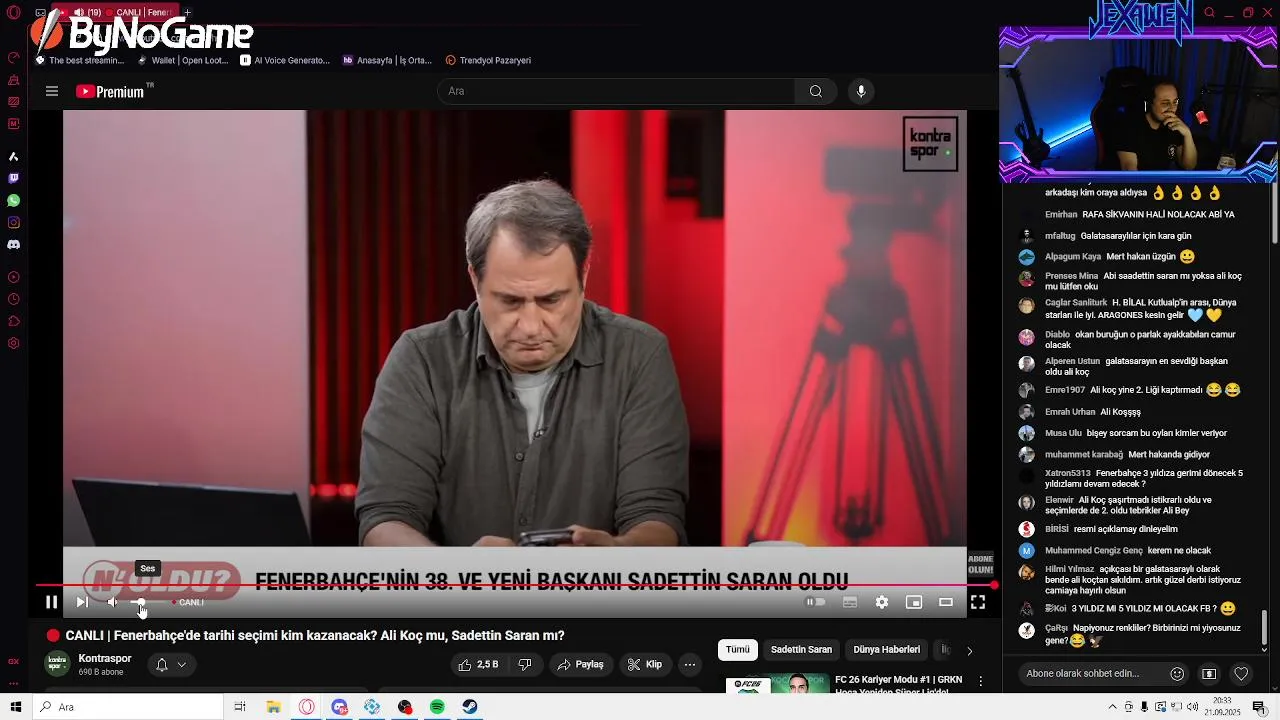The image size is (1280, 720).
Task: Send a heart reaction in chat
Action: [1241, 674]
